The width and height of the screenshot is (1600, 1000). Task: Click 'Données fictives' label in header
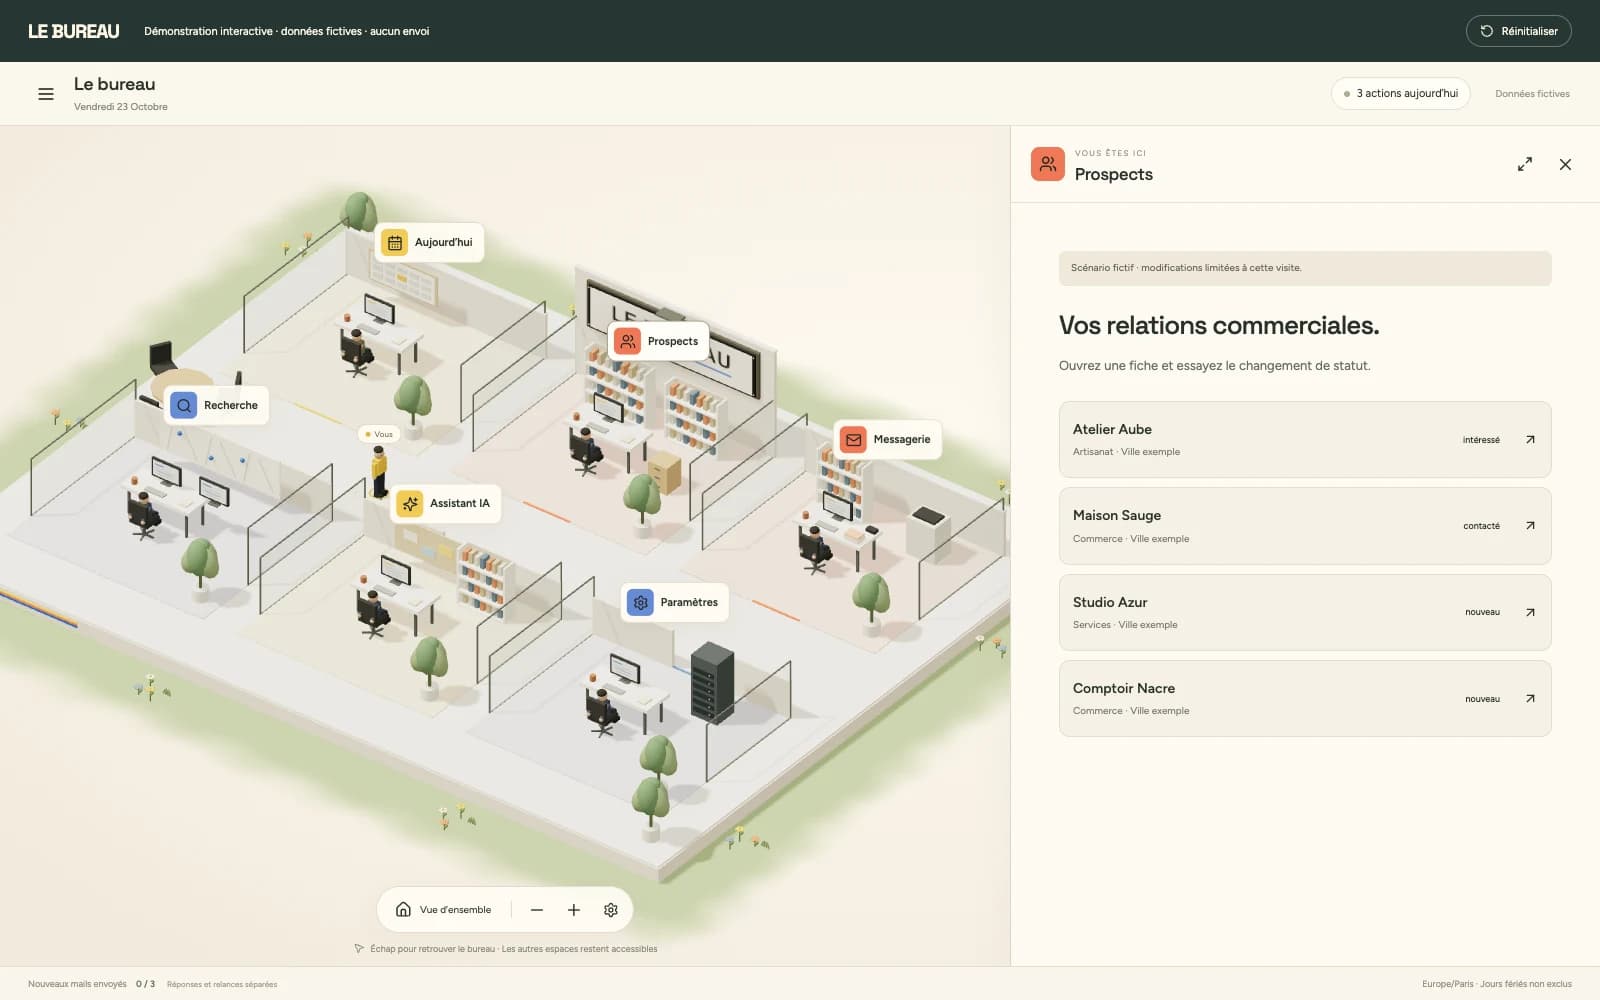[1532, 94]
